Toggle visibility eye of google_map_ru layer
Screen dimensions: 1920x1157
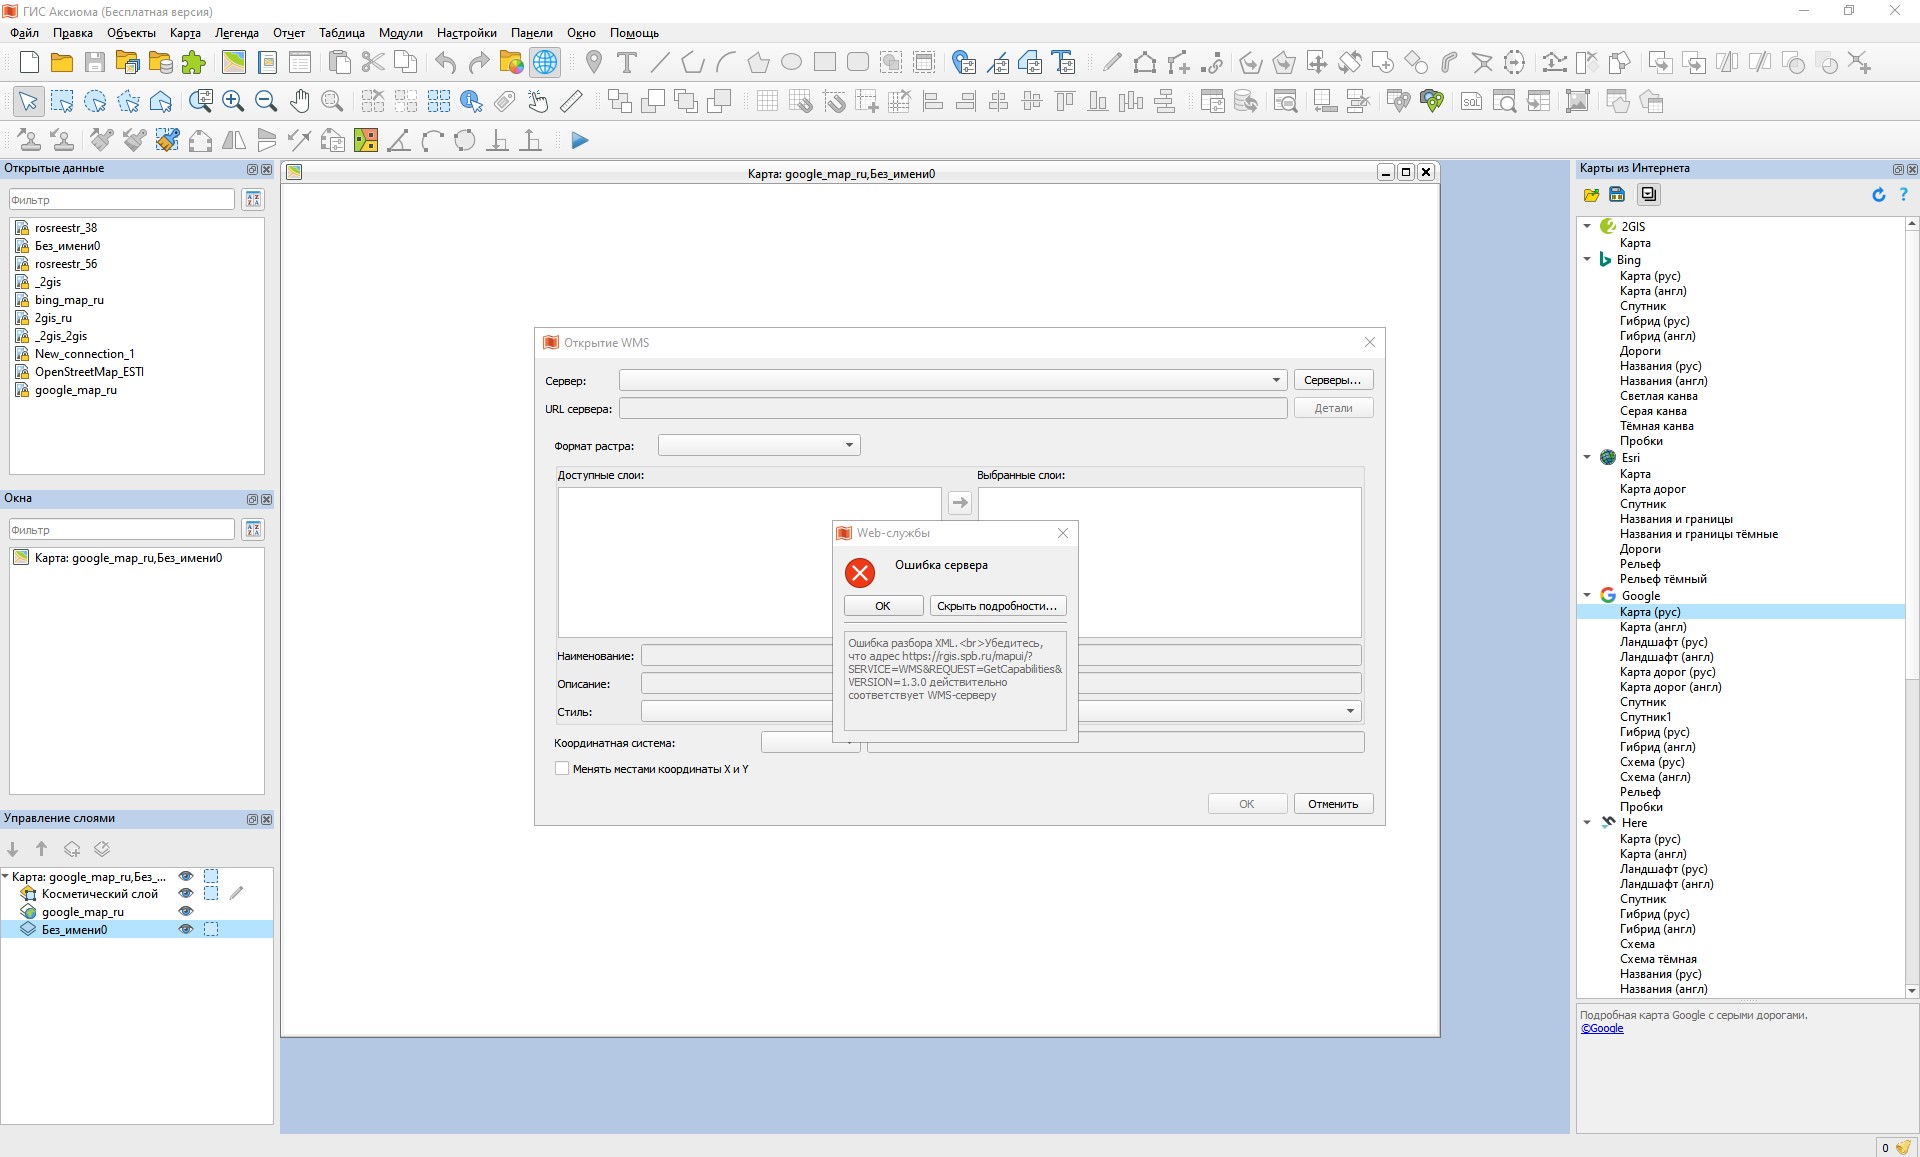point(185,911)
